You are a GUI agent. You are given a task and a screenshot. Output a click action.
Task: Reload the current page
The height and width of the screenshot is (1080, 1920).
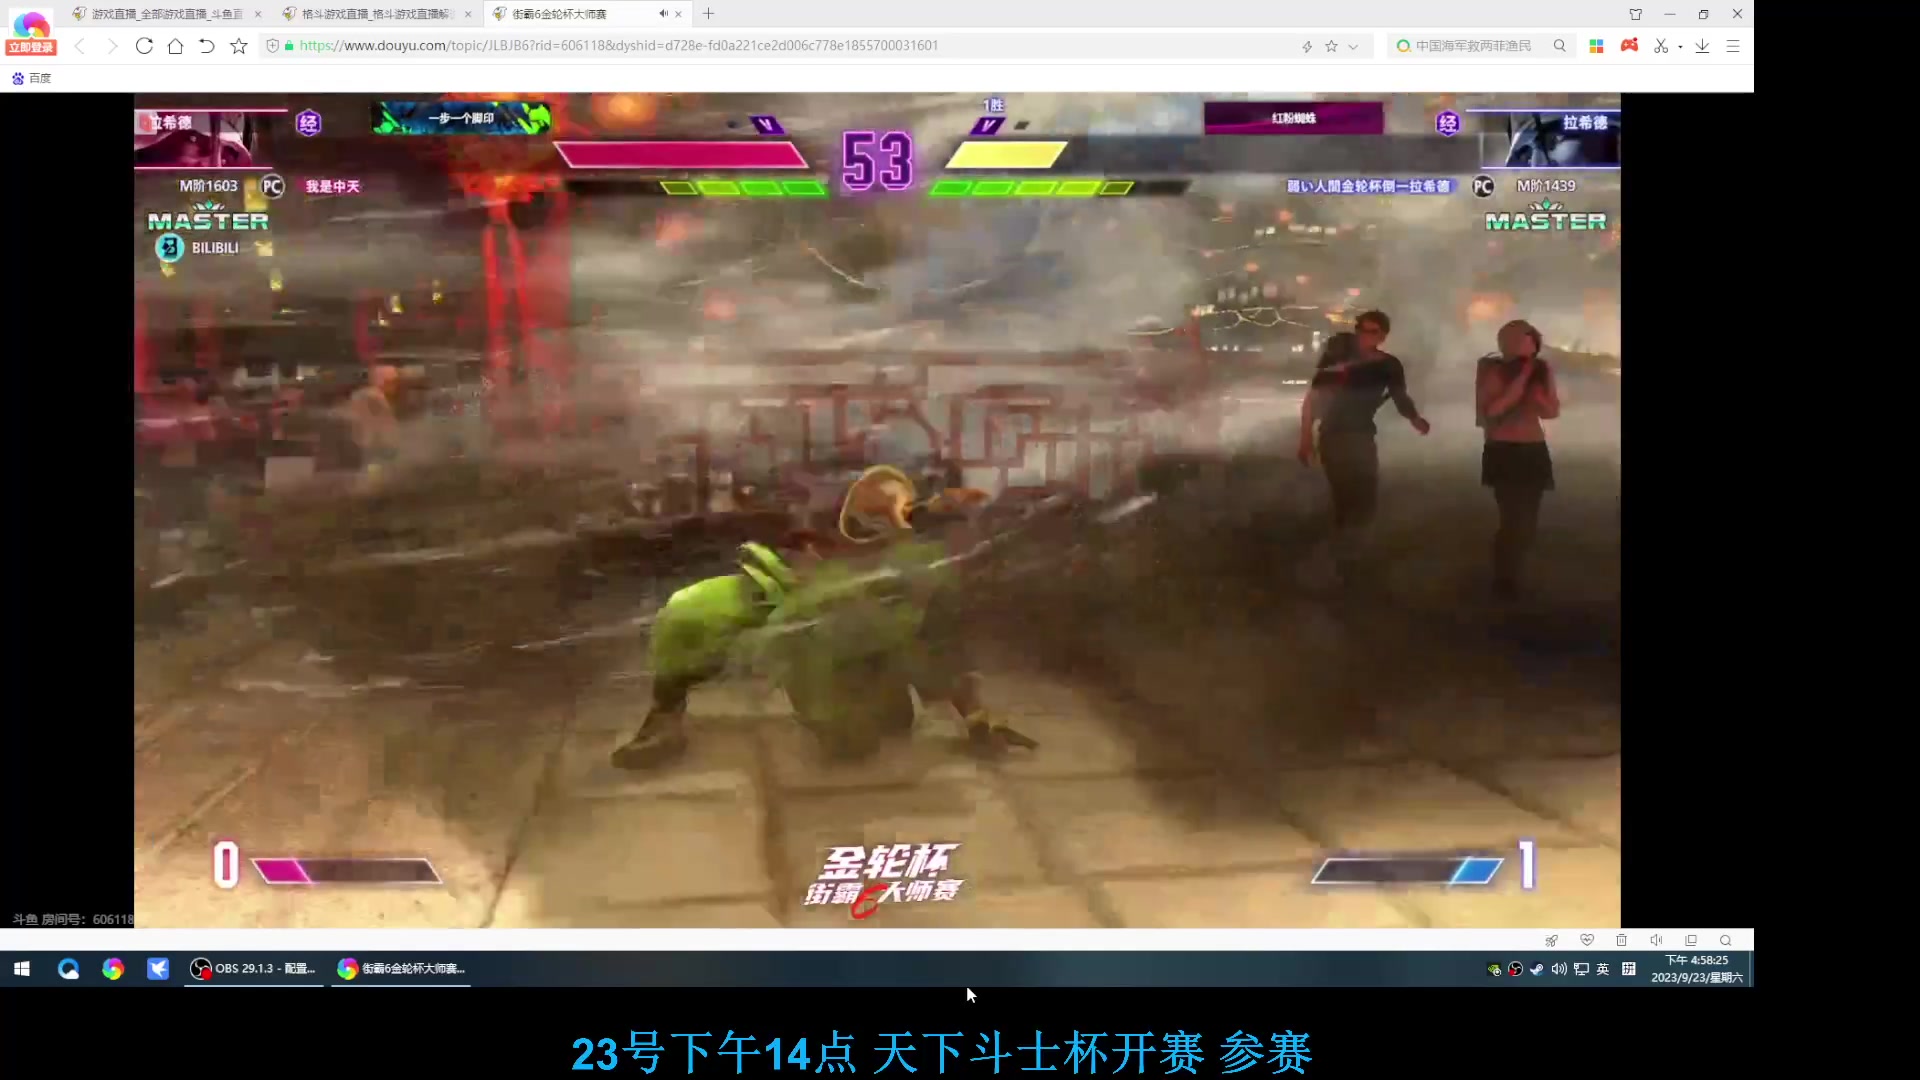click(x=144, y=46)
